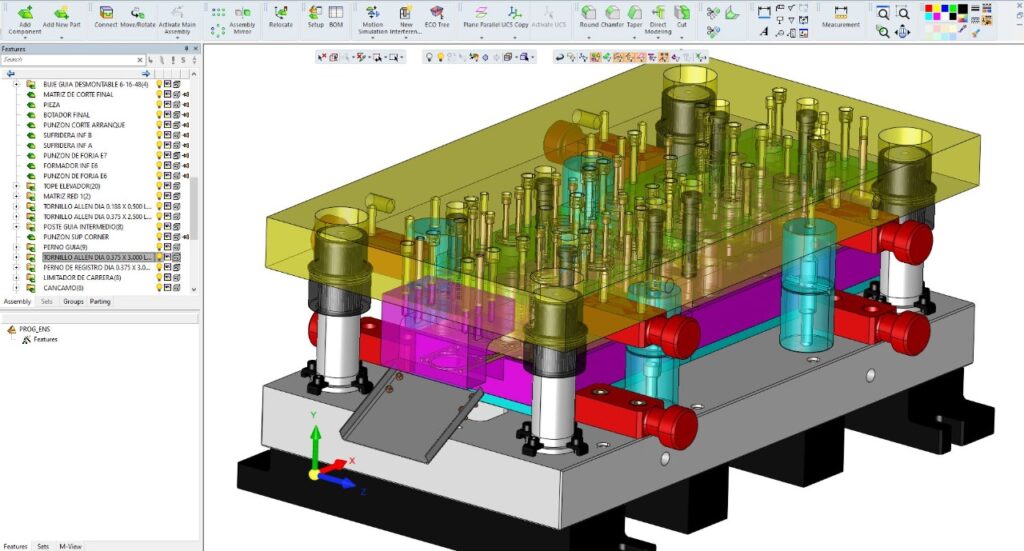Pick the red color swatch
The height and width of the screenshot is (551, 1024).
pyautogui.click(x=929, y=8)
